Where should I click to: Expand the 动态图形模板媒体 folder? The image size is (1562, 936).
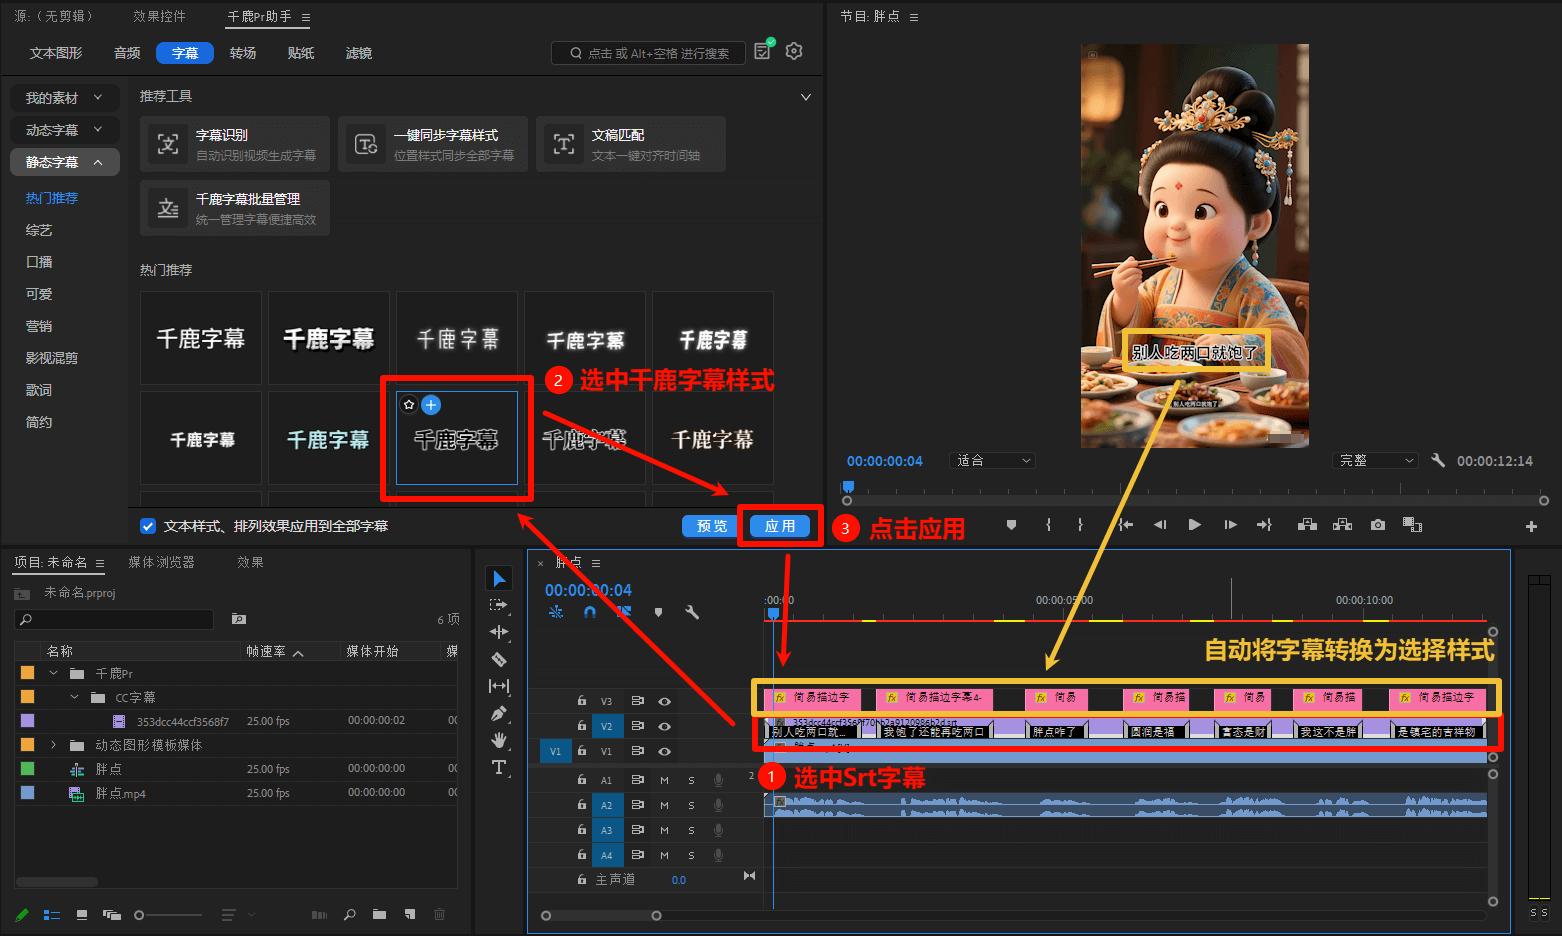[x=53, y=745]
